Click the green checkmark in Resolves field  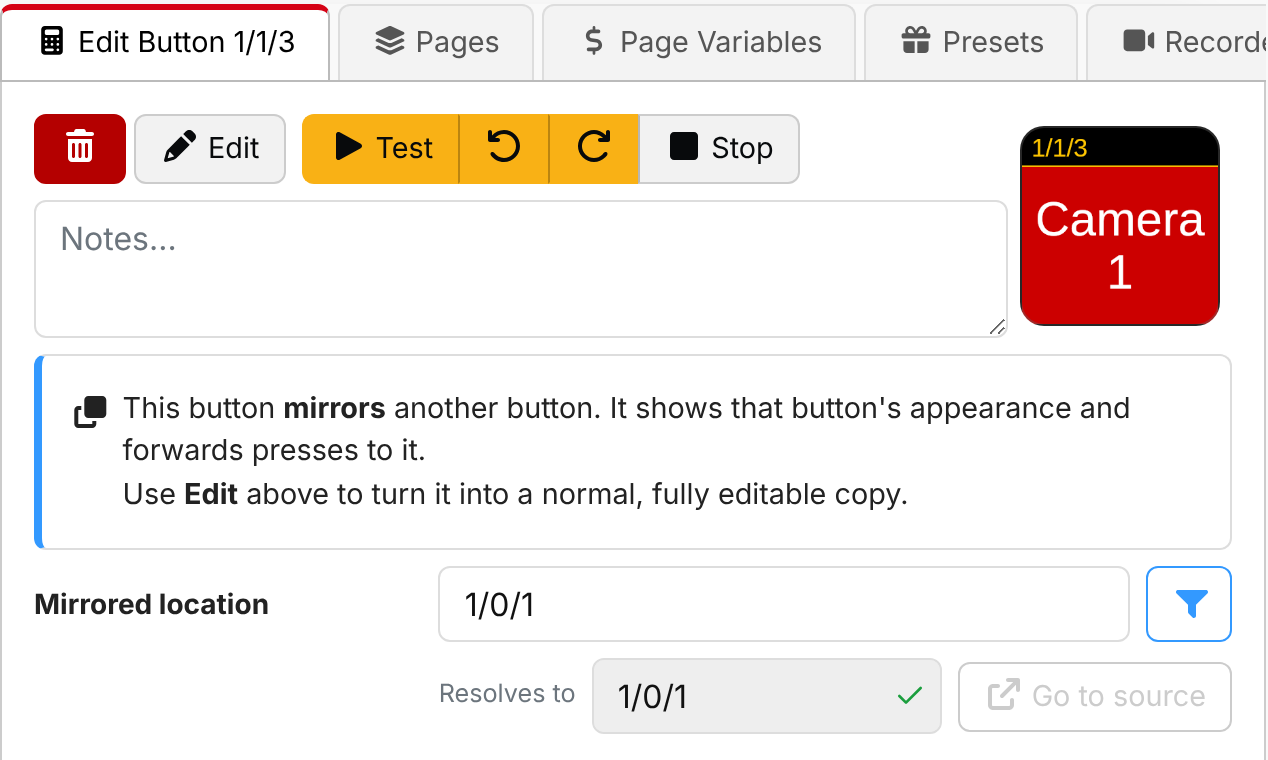coord(909,696)
